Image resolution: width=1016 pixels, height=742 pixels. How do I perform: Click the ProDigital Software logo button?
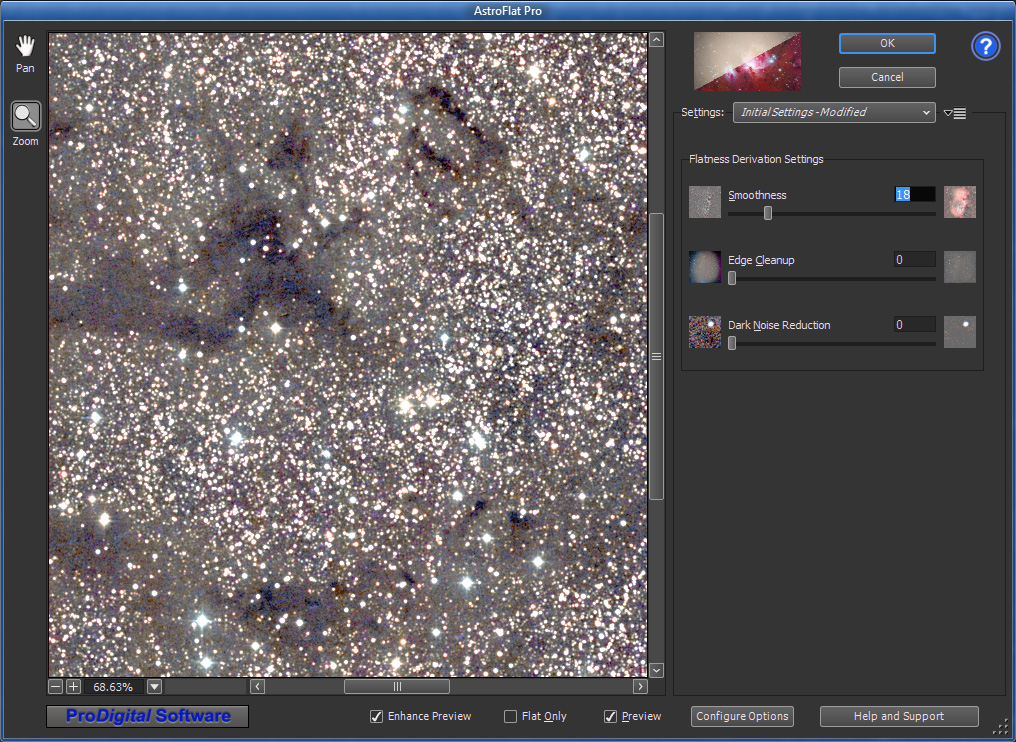point(148,716)
